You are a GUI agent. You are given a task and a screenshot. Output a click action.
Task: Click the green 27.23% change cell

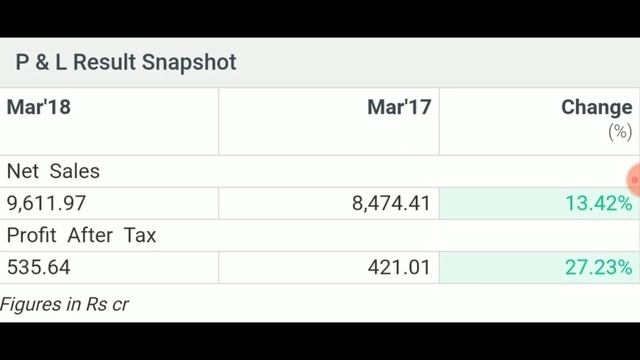pyautogui.click(x=539, y=267)
